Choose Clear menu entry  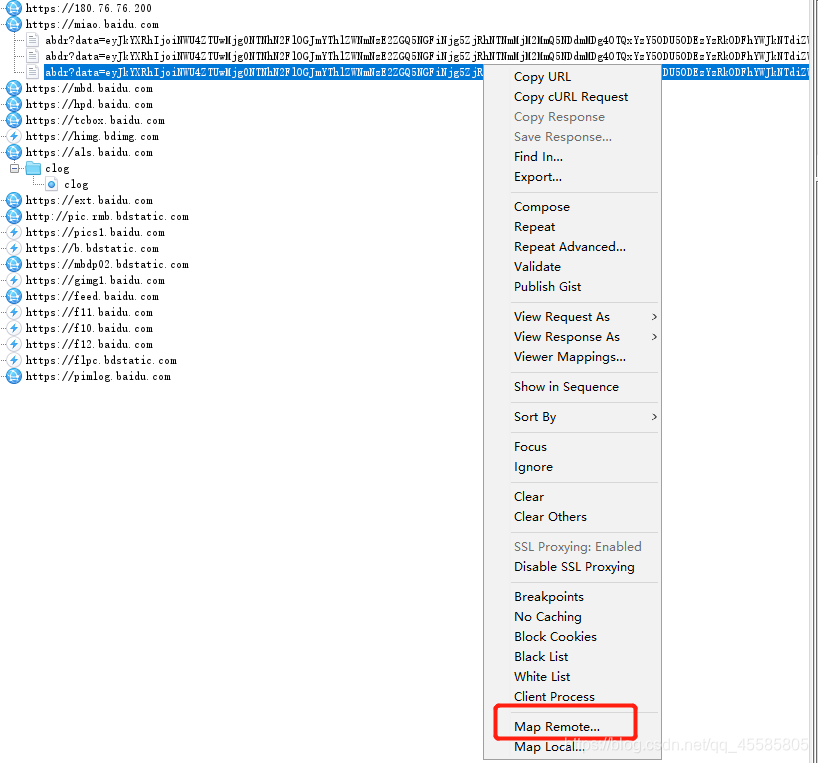[x=528, y=496]
